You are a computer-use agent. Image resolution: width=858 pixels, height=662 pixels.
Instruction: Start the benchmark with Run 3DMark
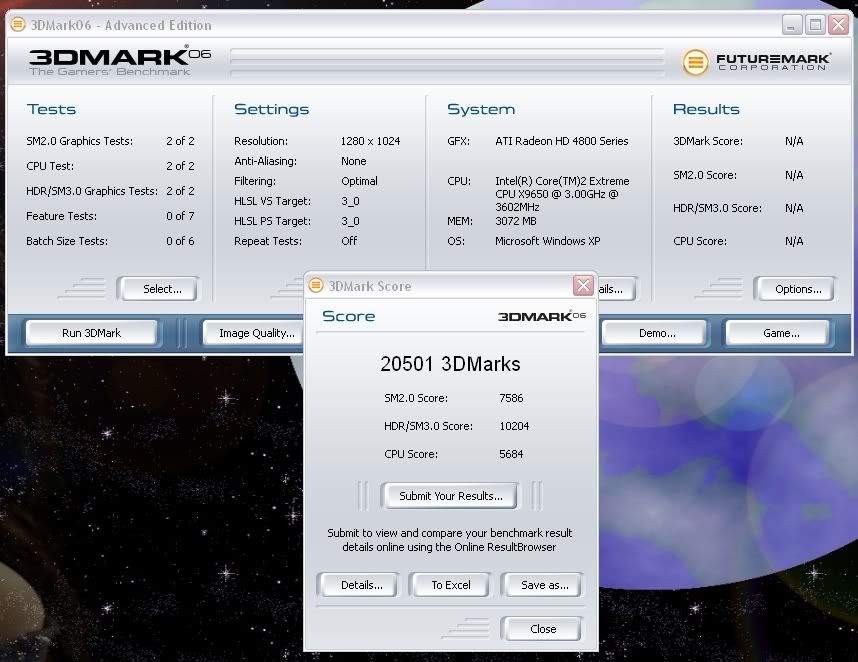pyautogui.click(x=91, y=333)
